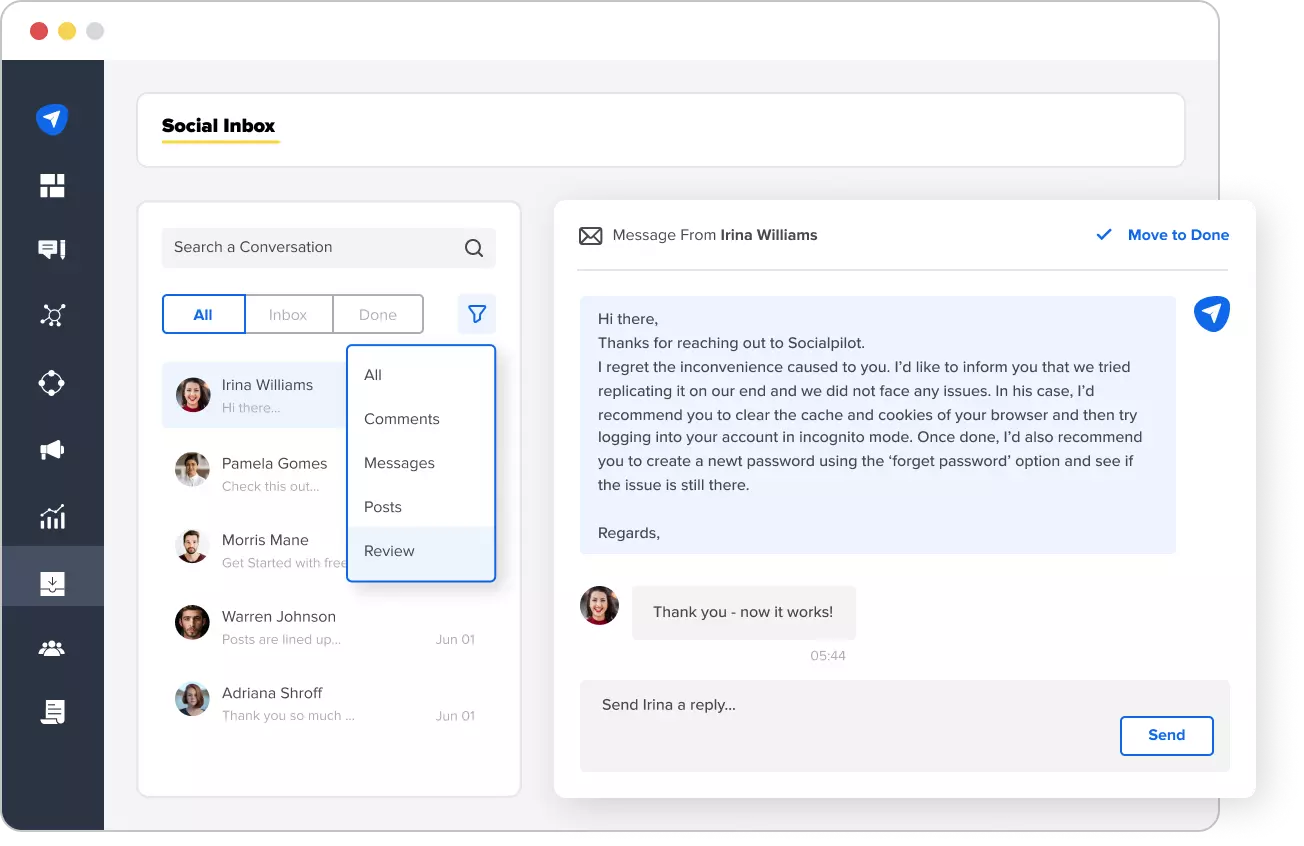Open the analytics chart icon in sidebar
Image resolution: width=1304 pixels, height=846 pixels.
(51, 516)
